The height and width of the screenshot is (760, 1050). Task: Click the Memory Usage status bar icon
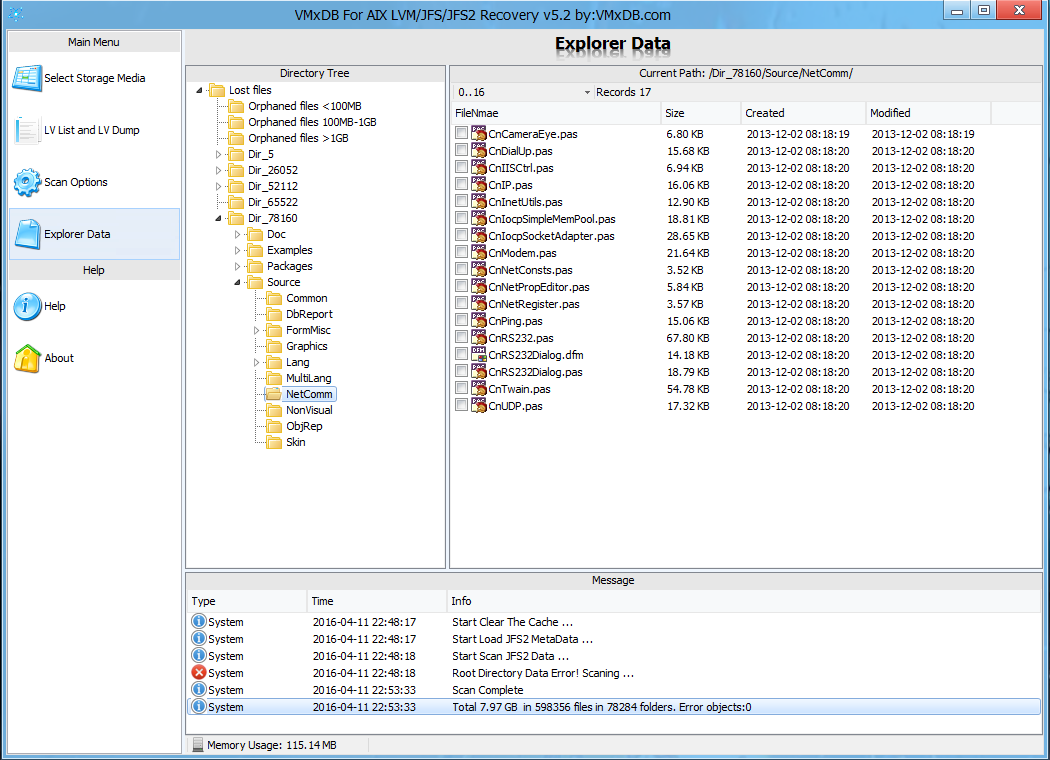198,745
